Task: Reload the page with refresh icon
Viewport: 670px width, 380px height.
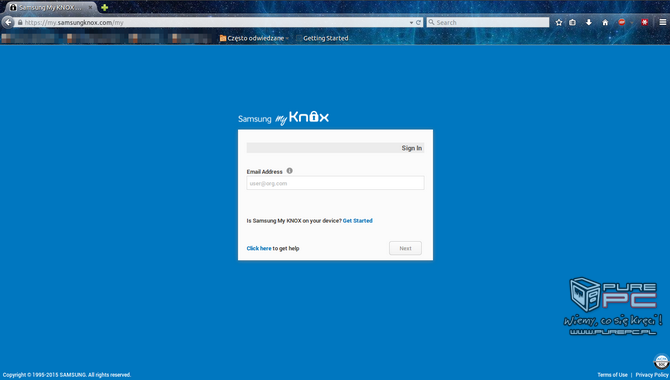Action: coord(418,23)
